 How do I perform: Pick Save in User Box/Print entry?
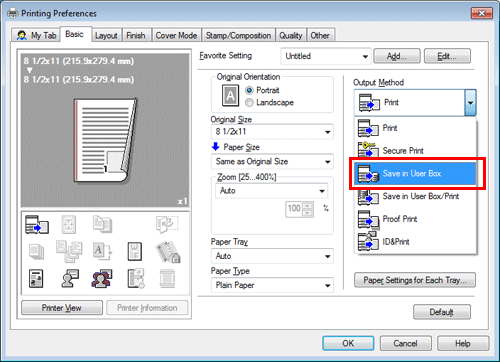pos(415,196)
